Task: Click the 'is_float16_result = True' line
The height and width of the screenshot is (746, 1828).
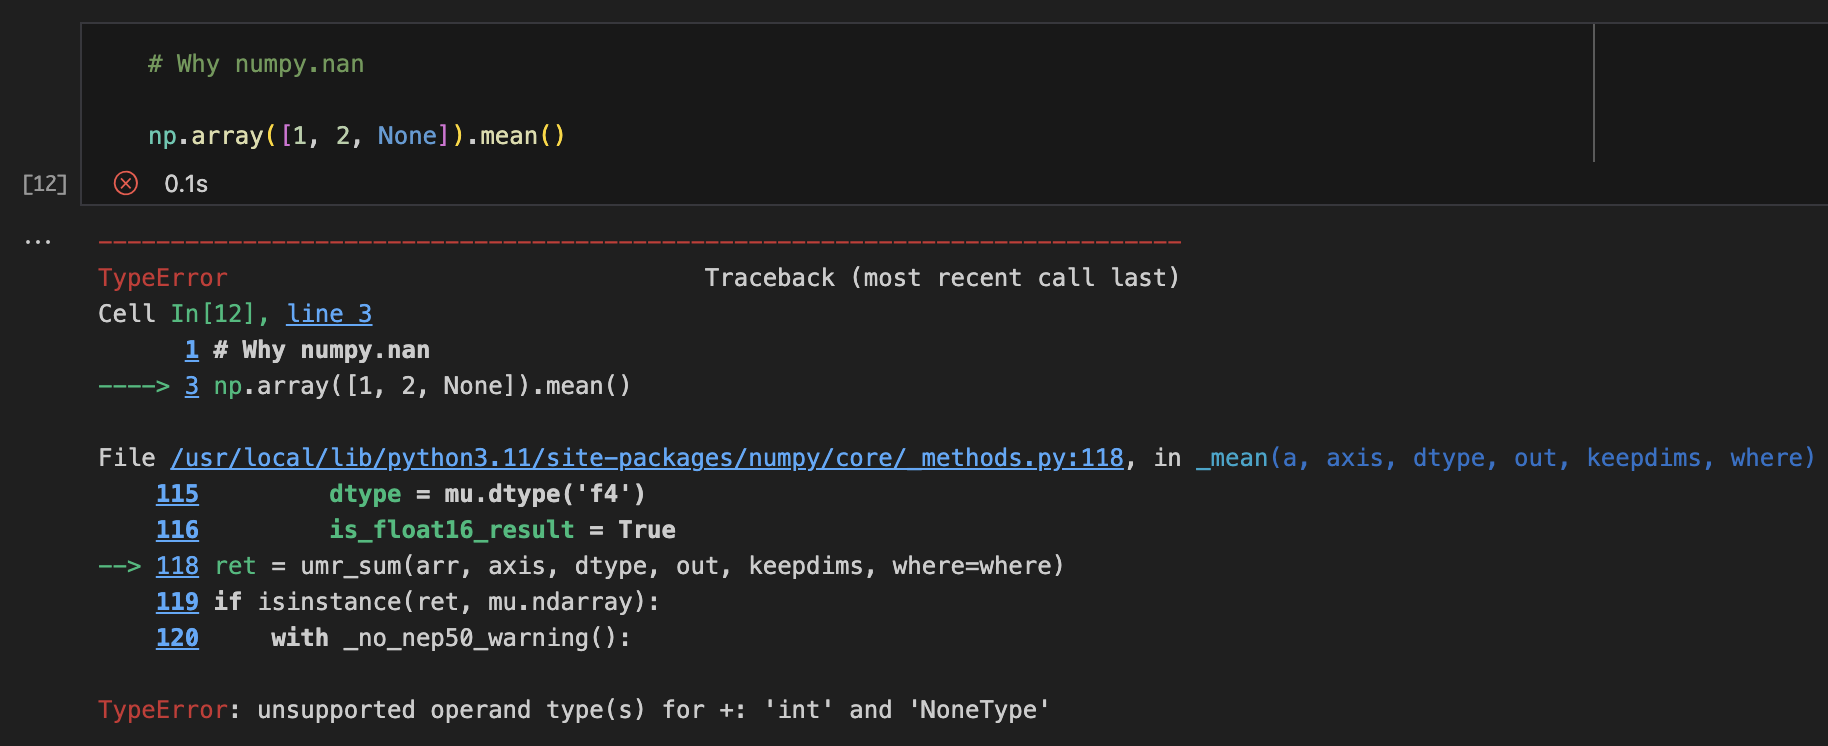Action: 502,530
